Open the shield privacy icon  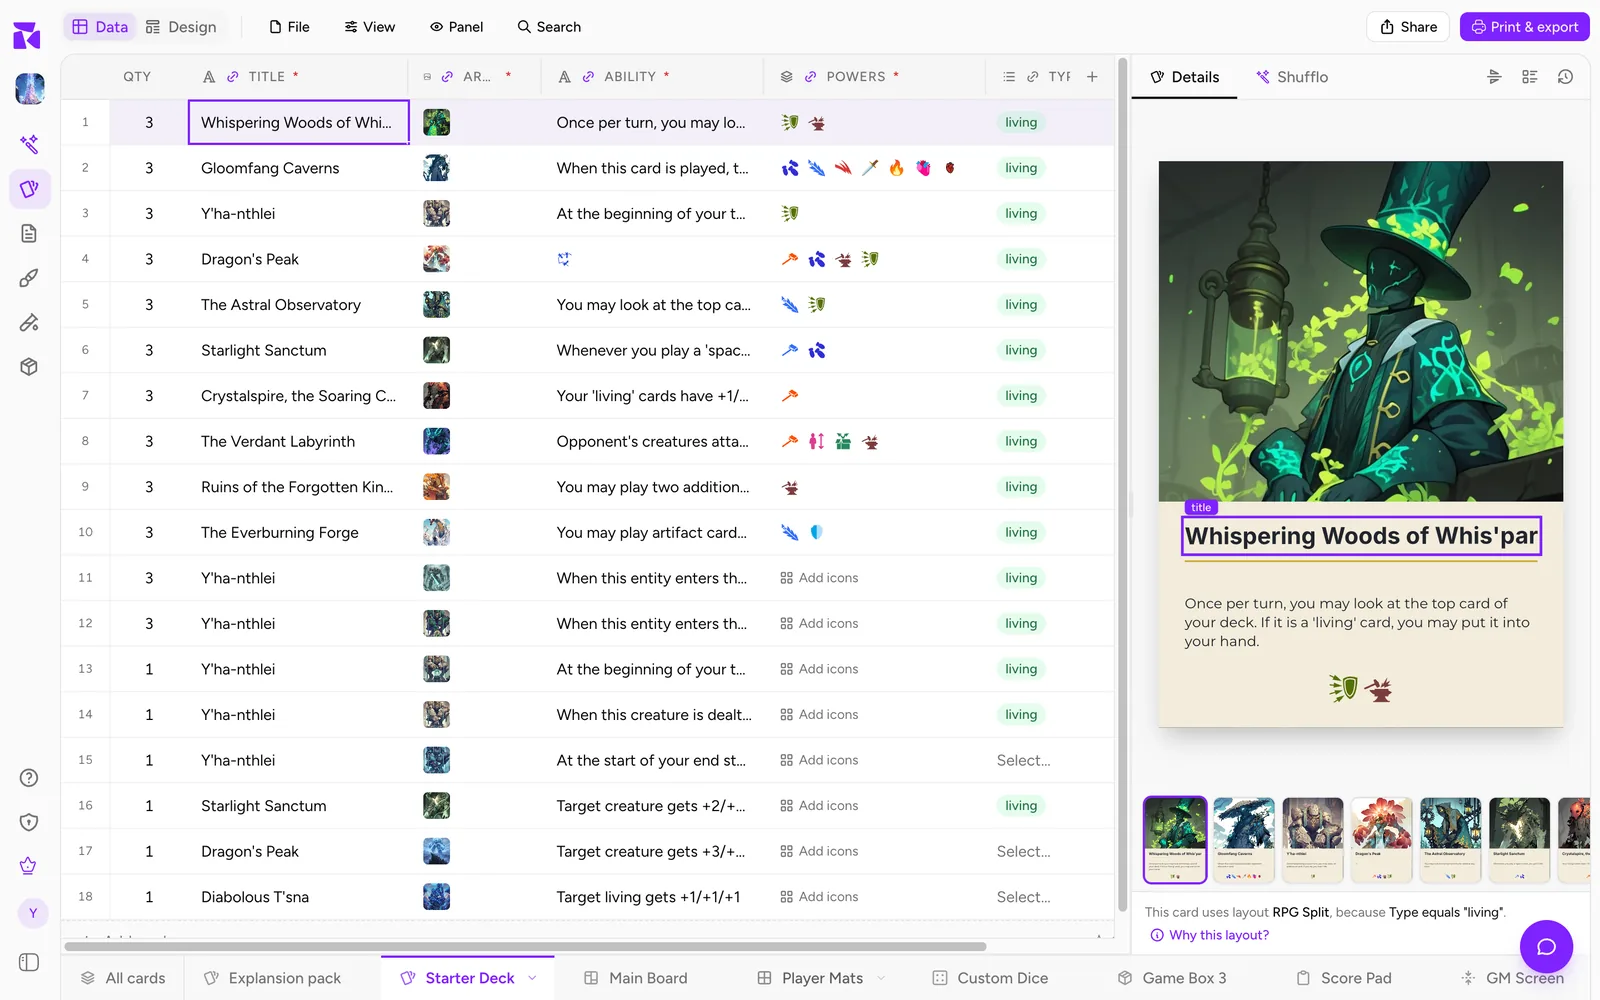click(29, 822)
